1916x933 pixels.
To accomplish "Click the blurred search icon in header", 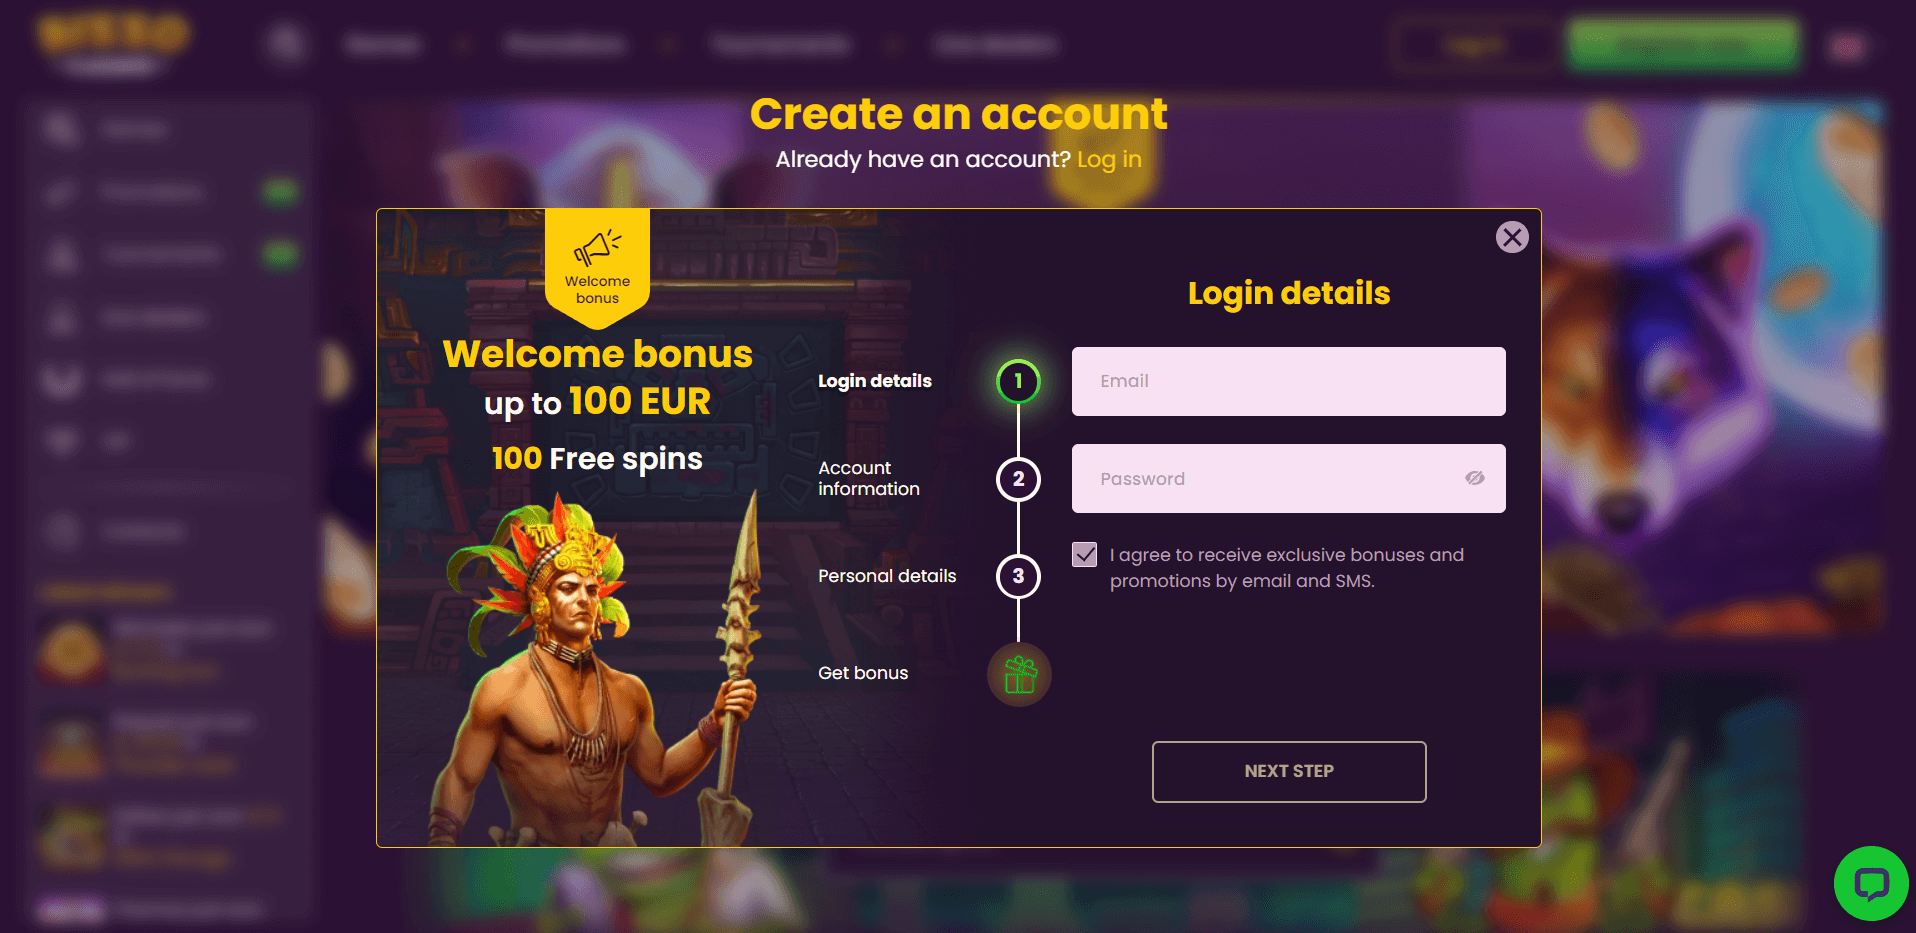I will [x=286, y=44].
